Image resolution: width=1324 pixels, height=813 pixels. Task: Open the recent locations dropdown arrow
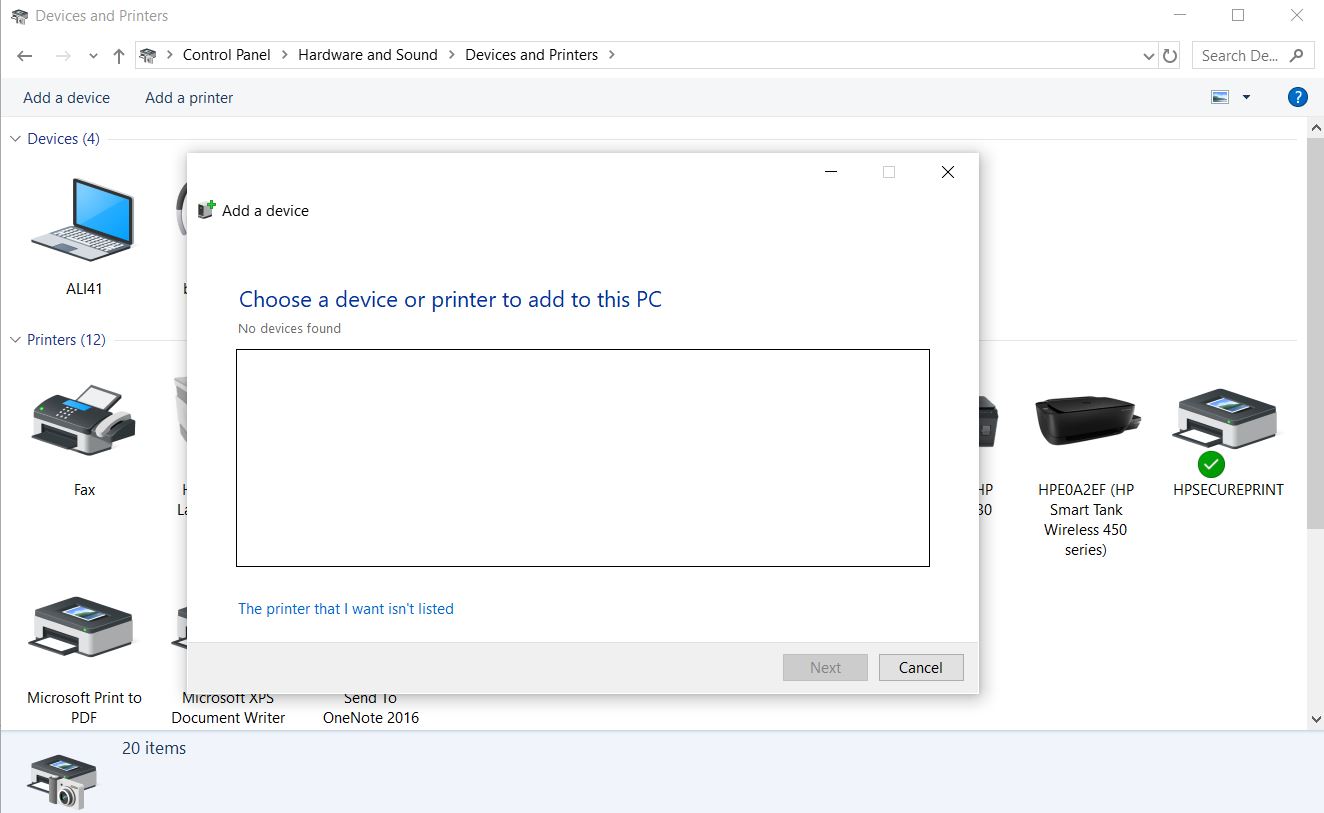coord(93,56)
